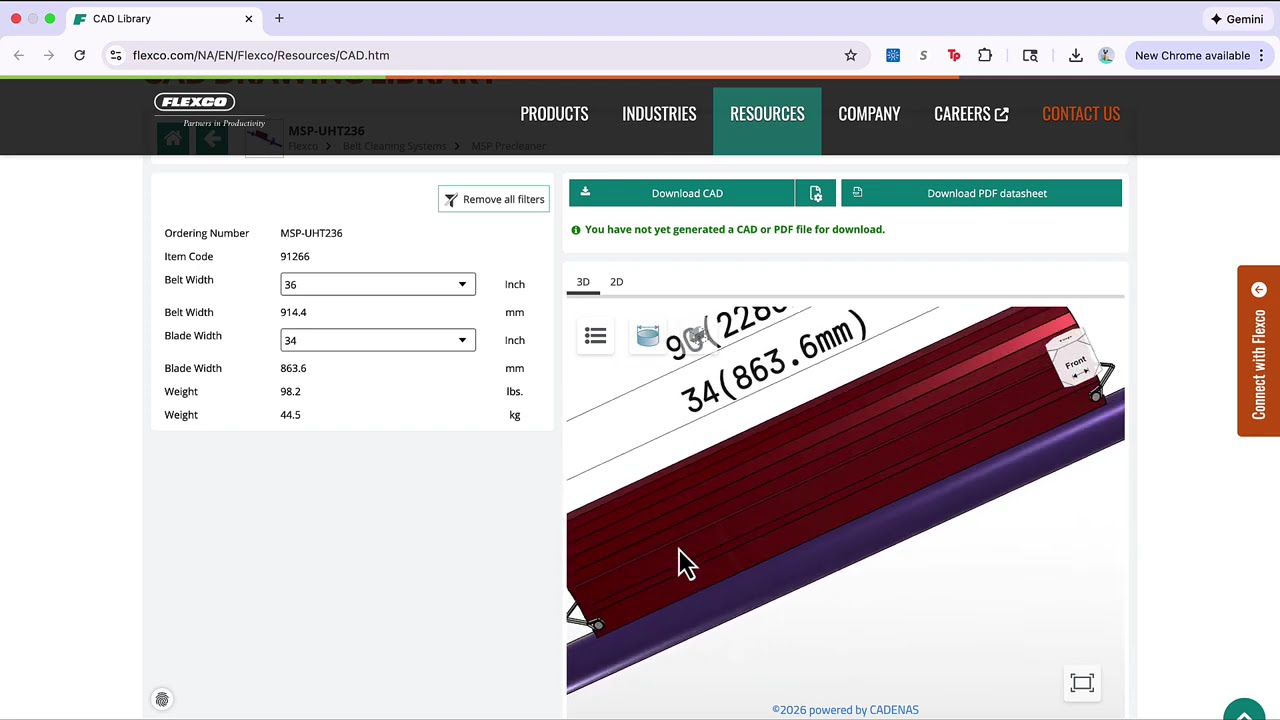The width and height of the screenshot is (1280, 720).
Task: Open the 3D viewer list menu icon
Action: click(595, 336)
